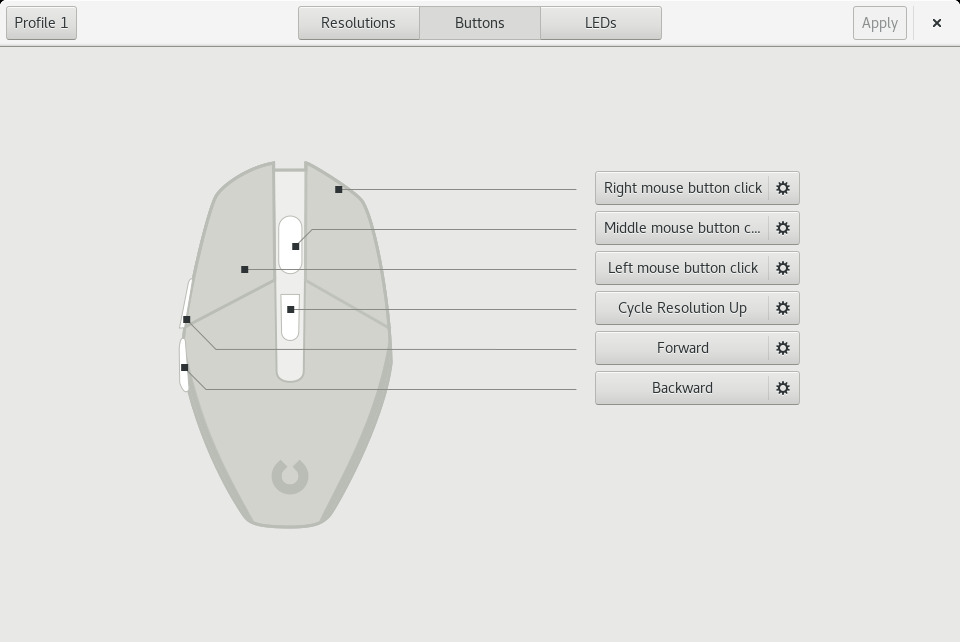Open the LEDs tab
Viewport: 960px width, 642px height.
600,23
